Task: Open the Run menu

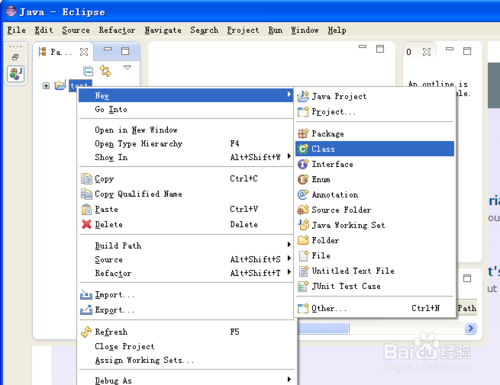Action: [275, 30]
